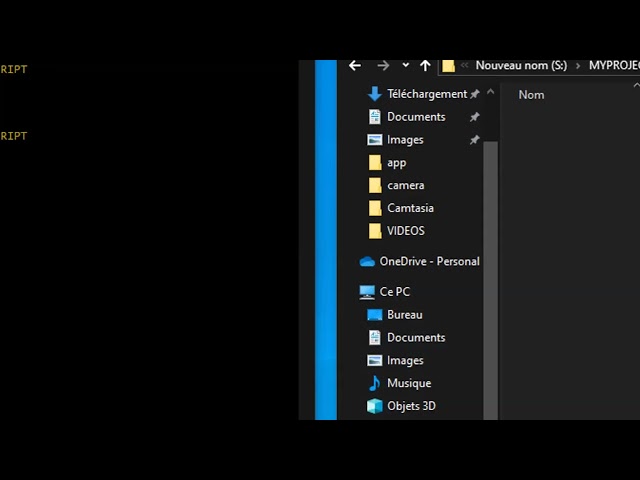Sort files by Nom column header
Image resolution: width=640 pixels, height=480 pixels.
pyautogui.click(x=531, y=95)
